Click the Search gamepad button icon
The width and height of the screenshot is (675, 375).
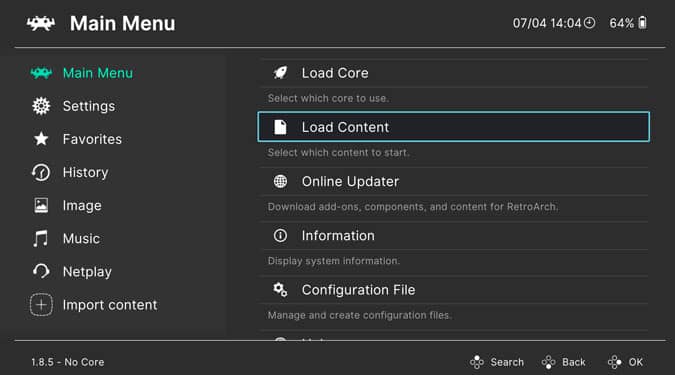(477, 362)
